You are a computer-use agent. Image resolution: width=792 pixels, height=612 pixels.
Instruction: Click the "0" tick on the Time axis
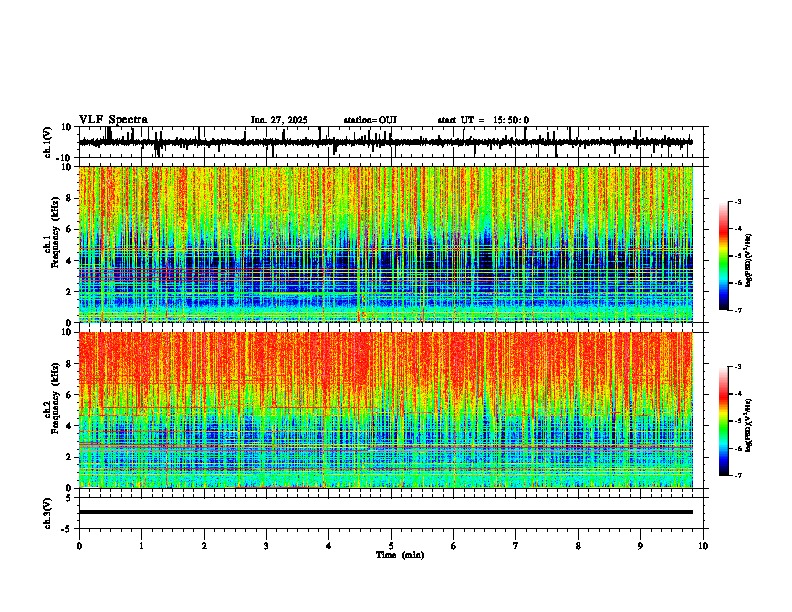pos(79,546)
